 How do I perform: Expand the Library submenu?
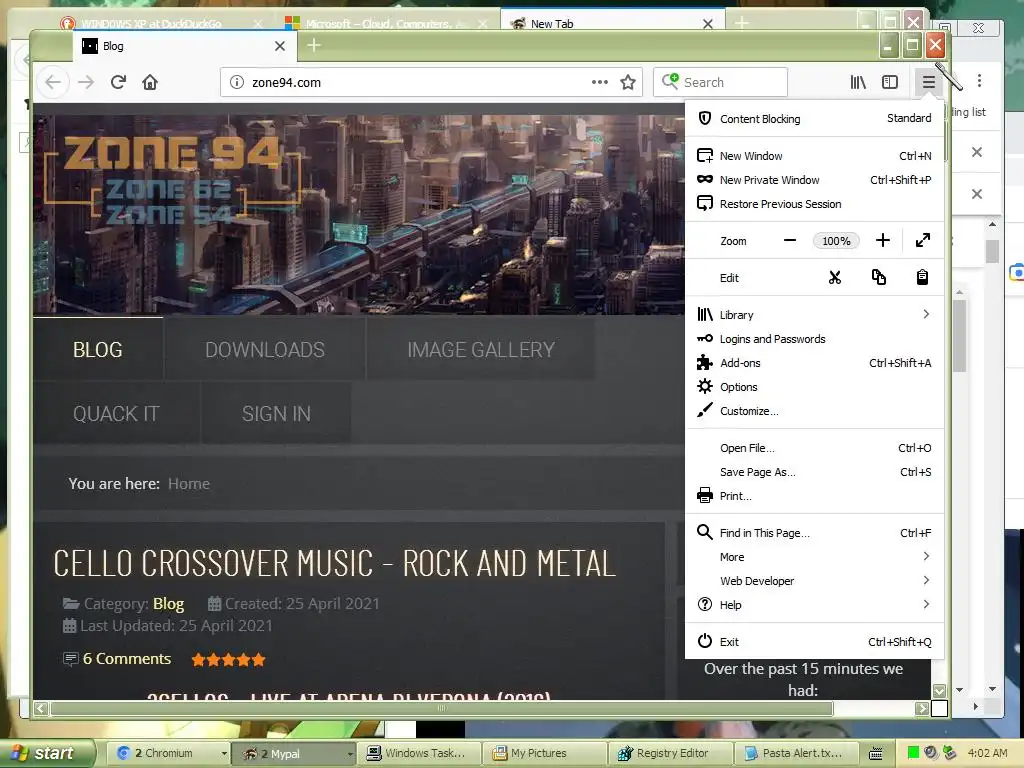point(814,315)
